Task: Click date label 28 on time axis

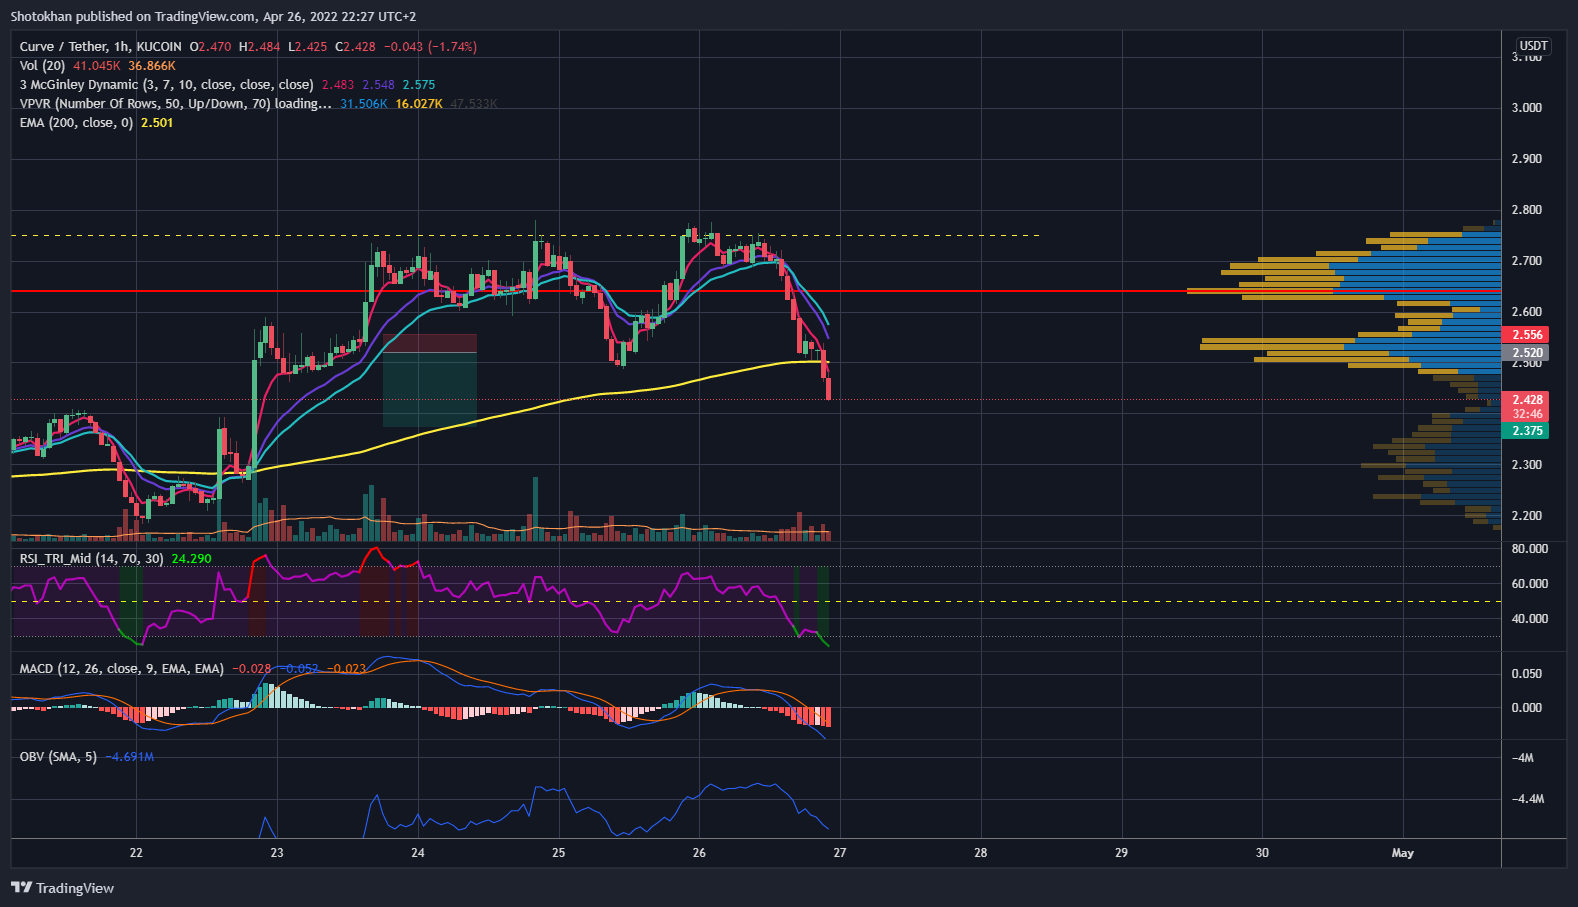Action: [x=981, y=853]
